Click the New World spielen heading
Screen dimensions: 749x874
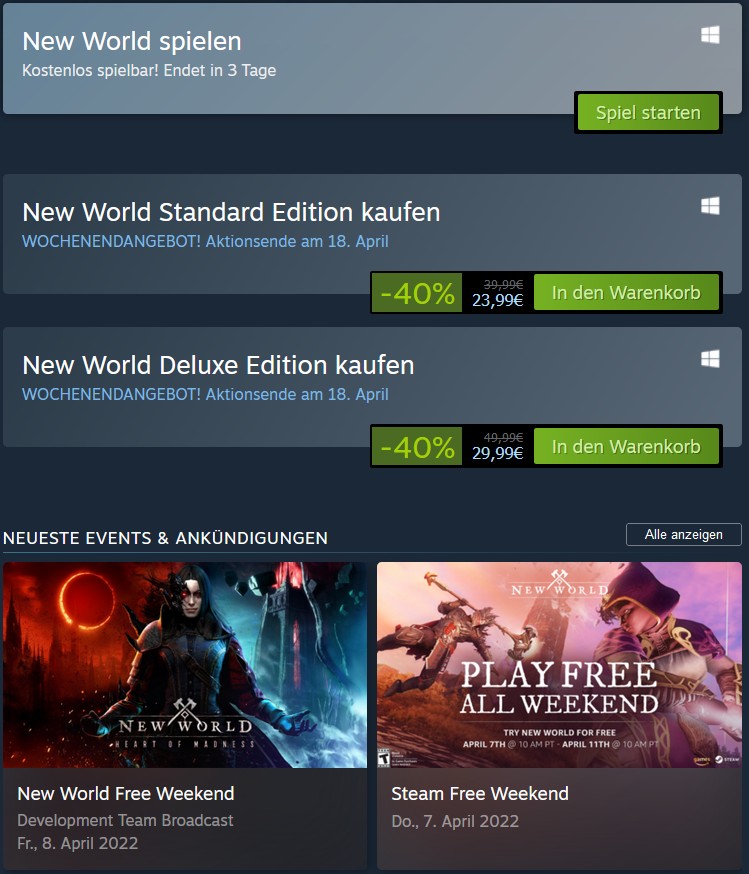pos(132,41)
